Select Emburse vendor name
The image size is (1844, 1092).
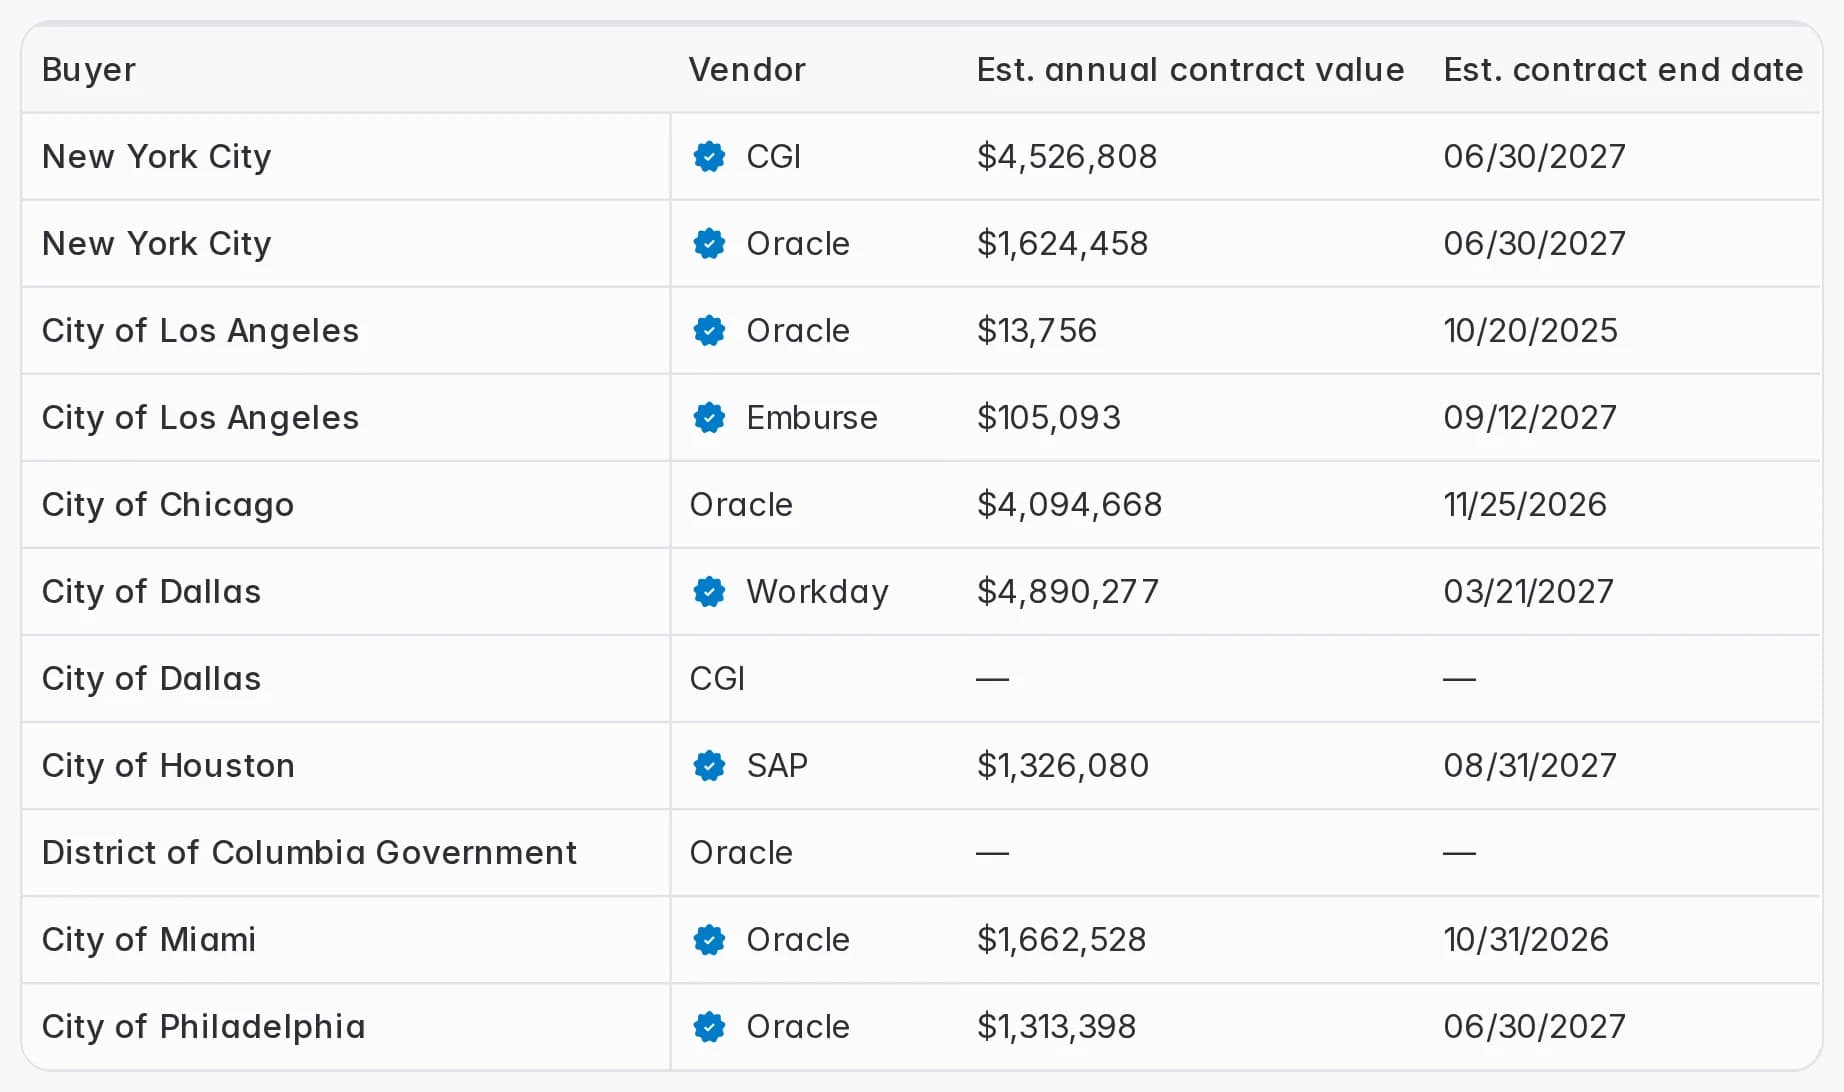point(812,418)
